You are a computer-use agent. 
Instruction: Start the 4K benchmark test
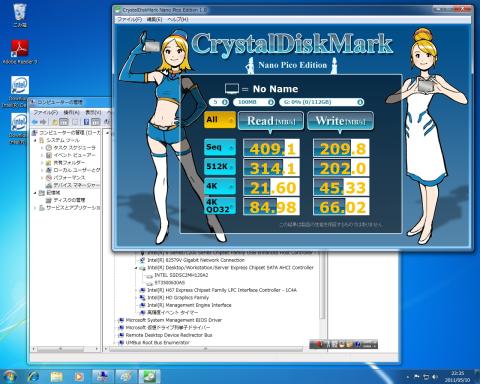pyautogui.click(x=220, y=186)
